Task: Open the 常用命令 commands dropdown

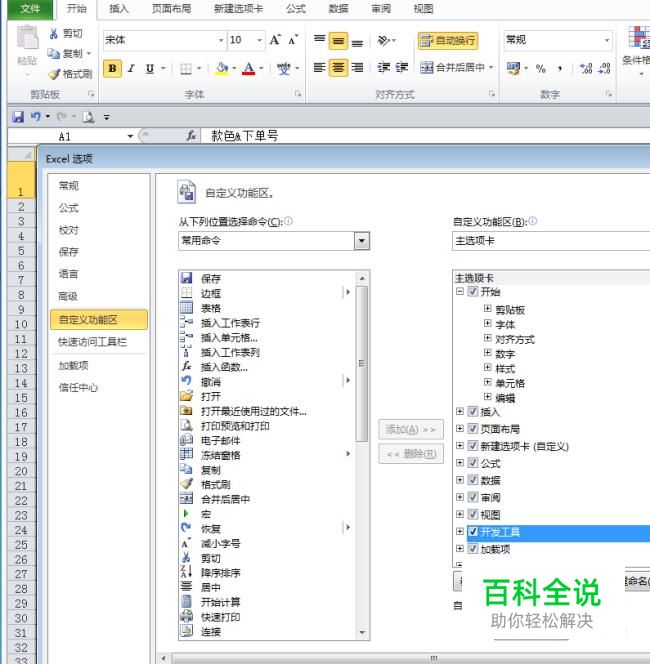Action: point(362,241)
